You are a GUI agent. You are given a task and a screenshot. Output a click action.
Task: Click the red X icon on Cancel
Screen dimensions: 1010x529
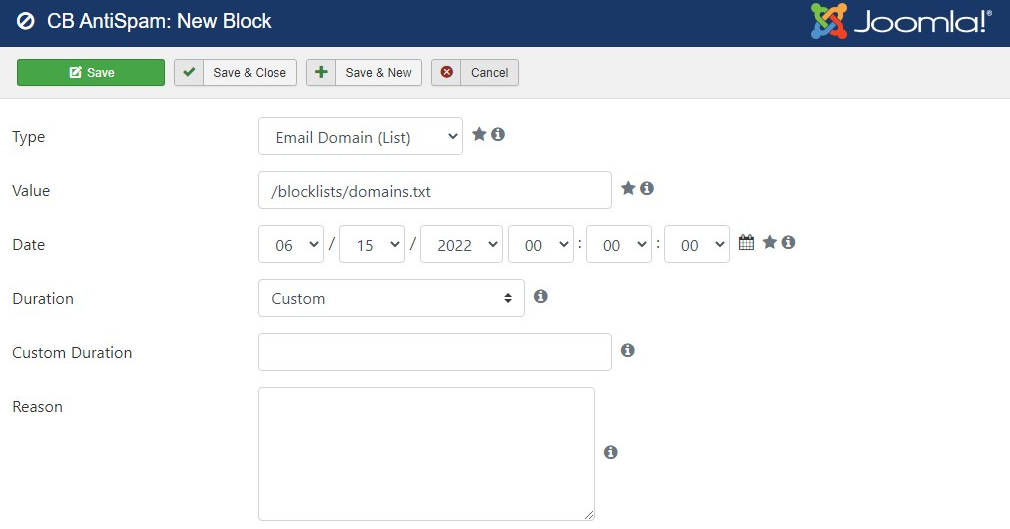coord(446,72)
